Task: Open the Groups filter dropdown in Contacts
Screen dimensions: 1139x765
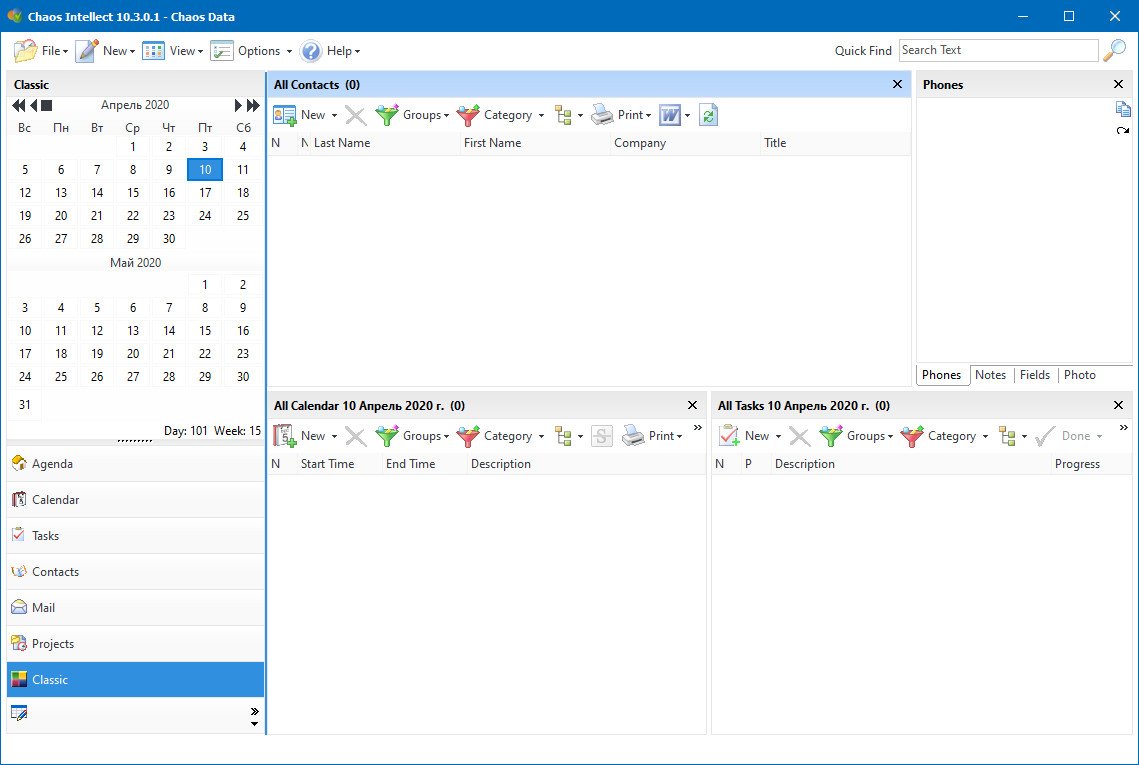Action: point(413,115)
